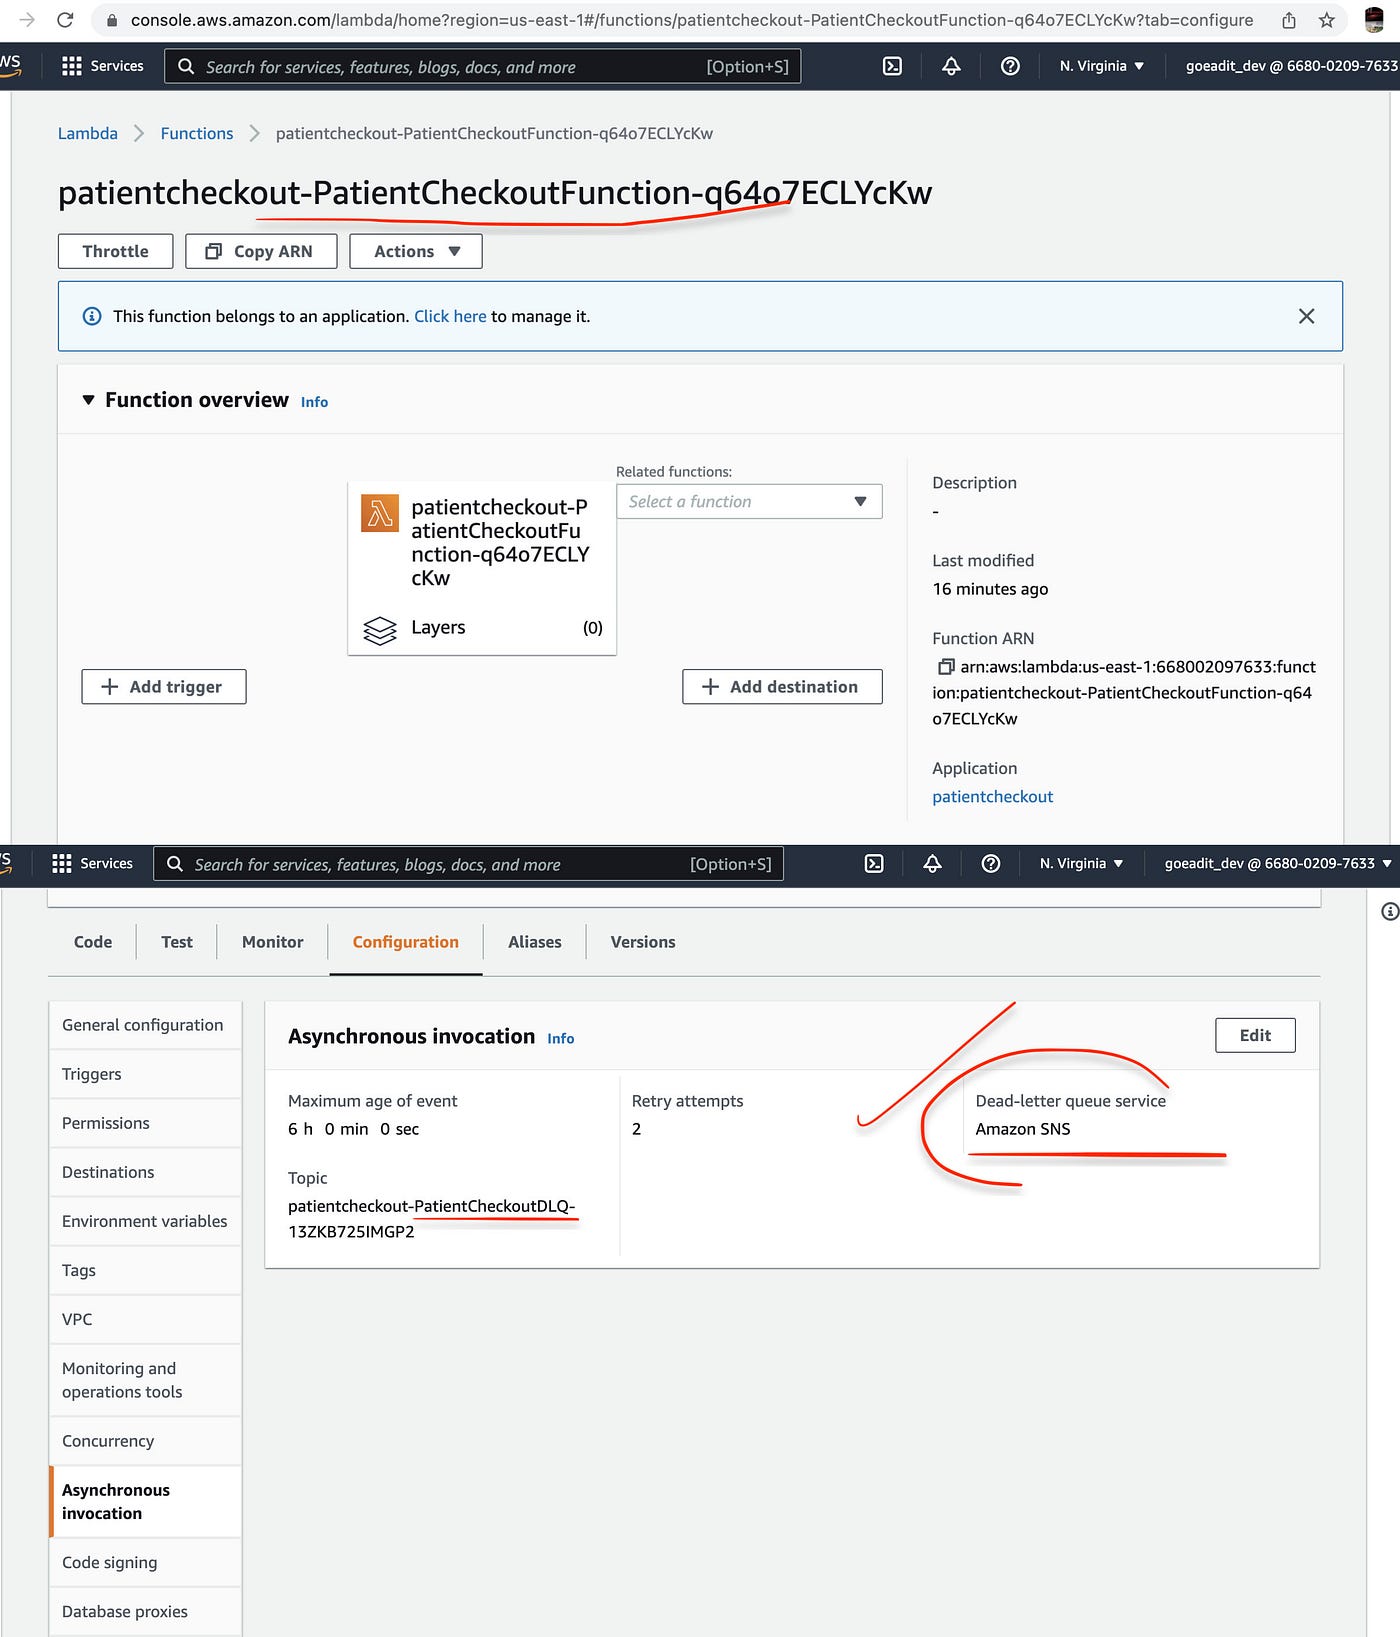This screenshot has height=1637, width=1400.
Task: Open the info panel icon at right edge
Action: tap(1389, 911)
